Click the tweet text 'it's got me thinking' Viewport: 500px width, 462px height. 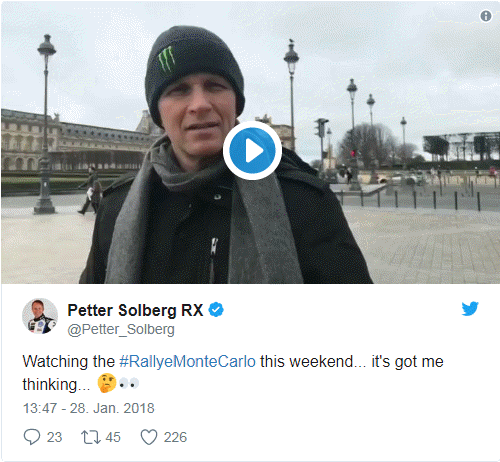click(233, 373)
